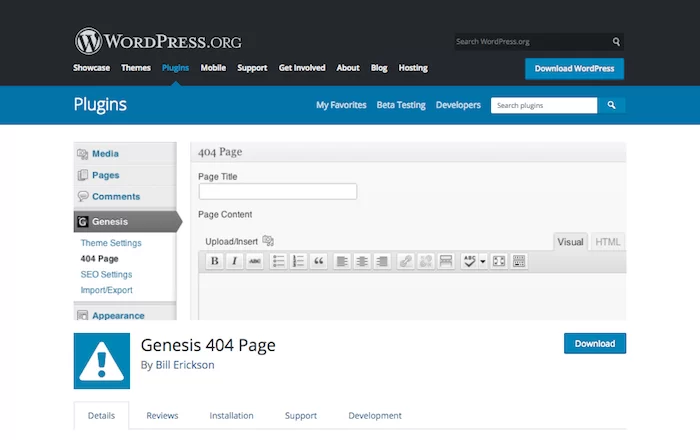Click the blockquote icon in the toolbar
Screen dimensions: 700x440
pyautogui.click(x=319, y=261)
